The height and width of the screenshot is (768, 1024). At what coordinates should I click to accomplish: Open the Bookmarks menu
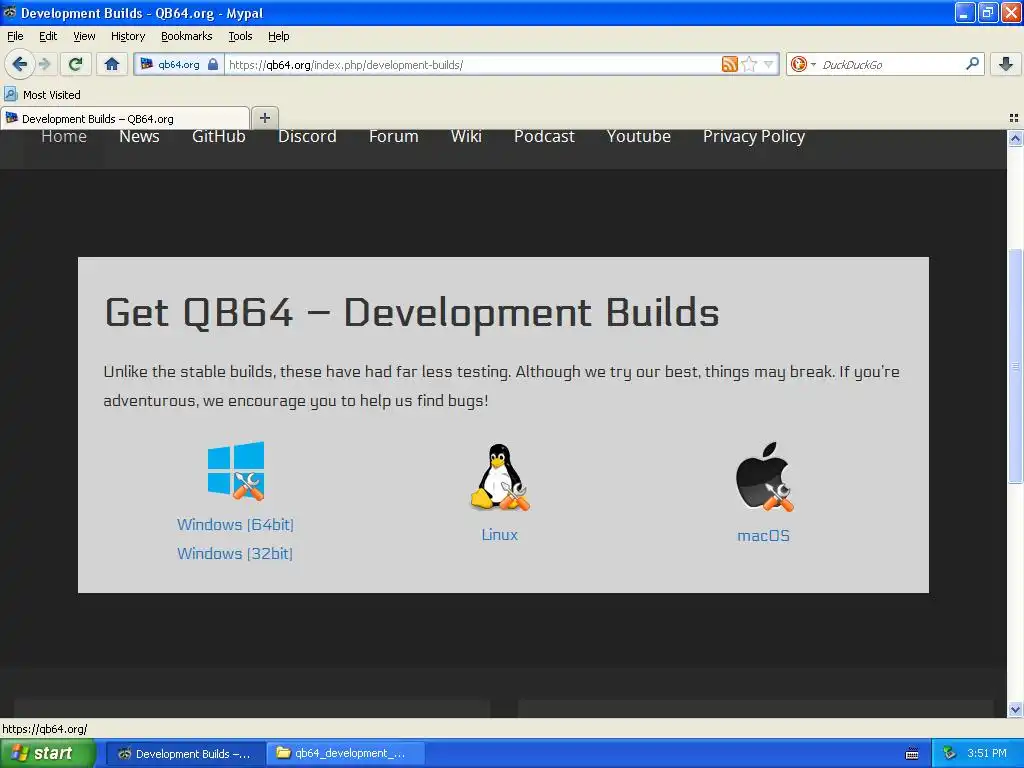pos(186,36)
